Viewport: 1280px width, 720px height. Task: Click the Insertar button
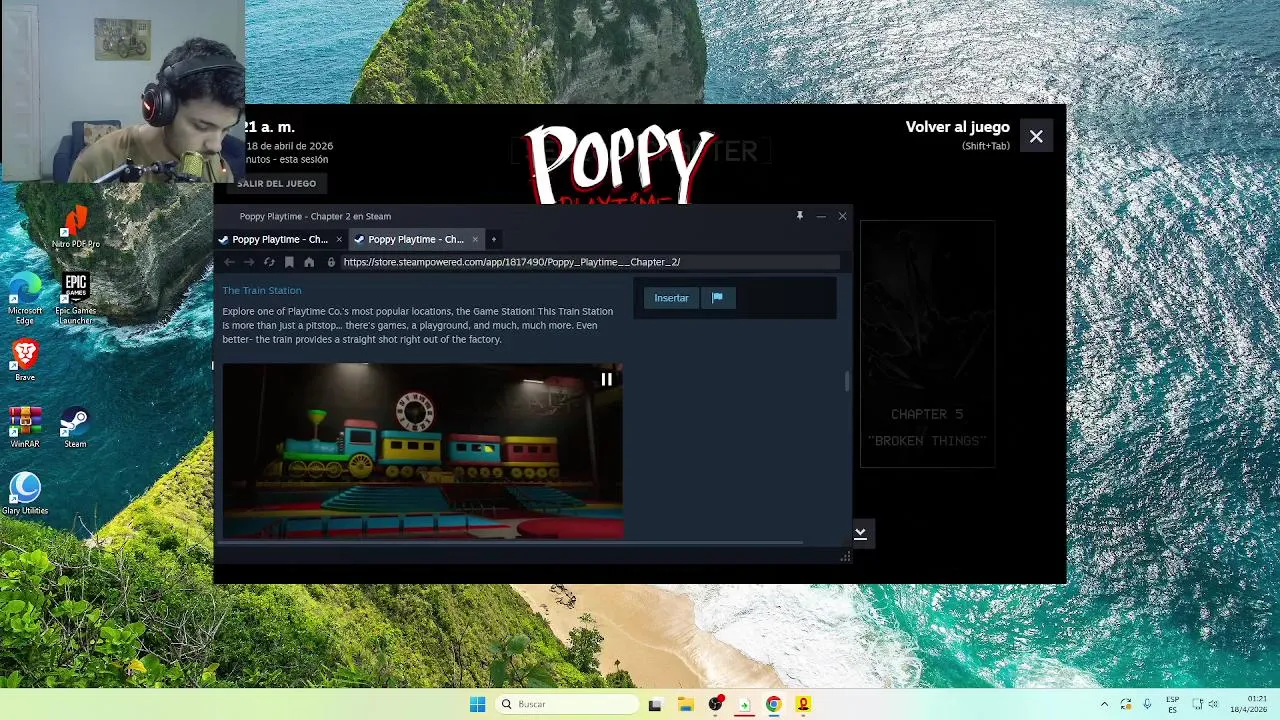tap(671, 298)
